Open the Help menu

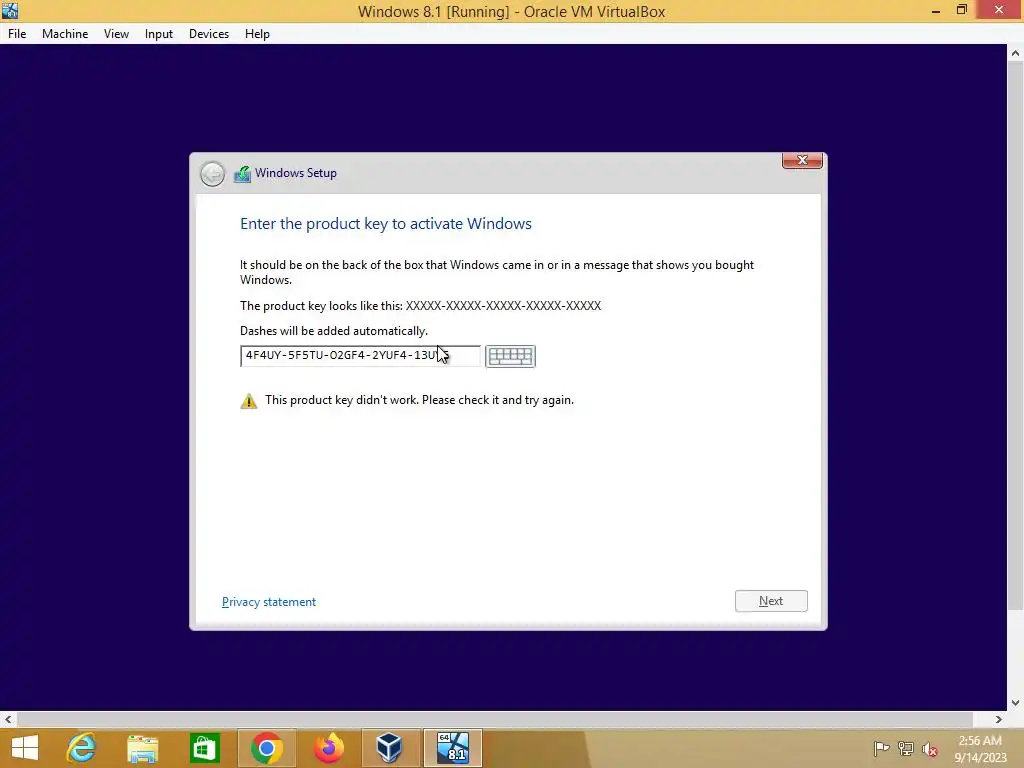click(x=257, y=34)
